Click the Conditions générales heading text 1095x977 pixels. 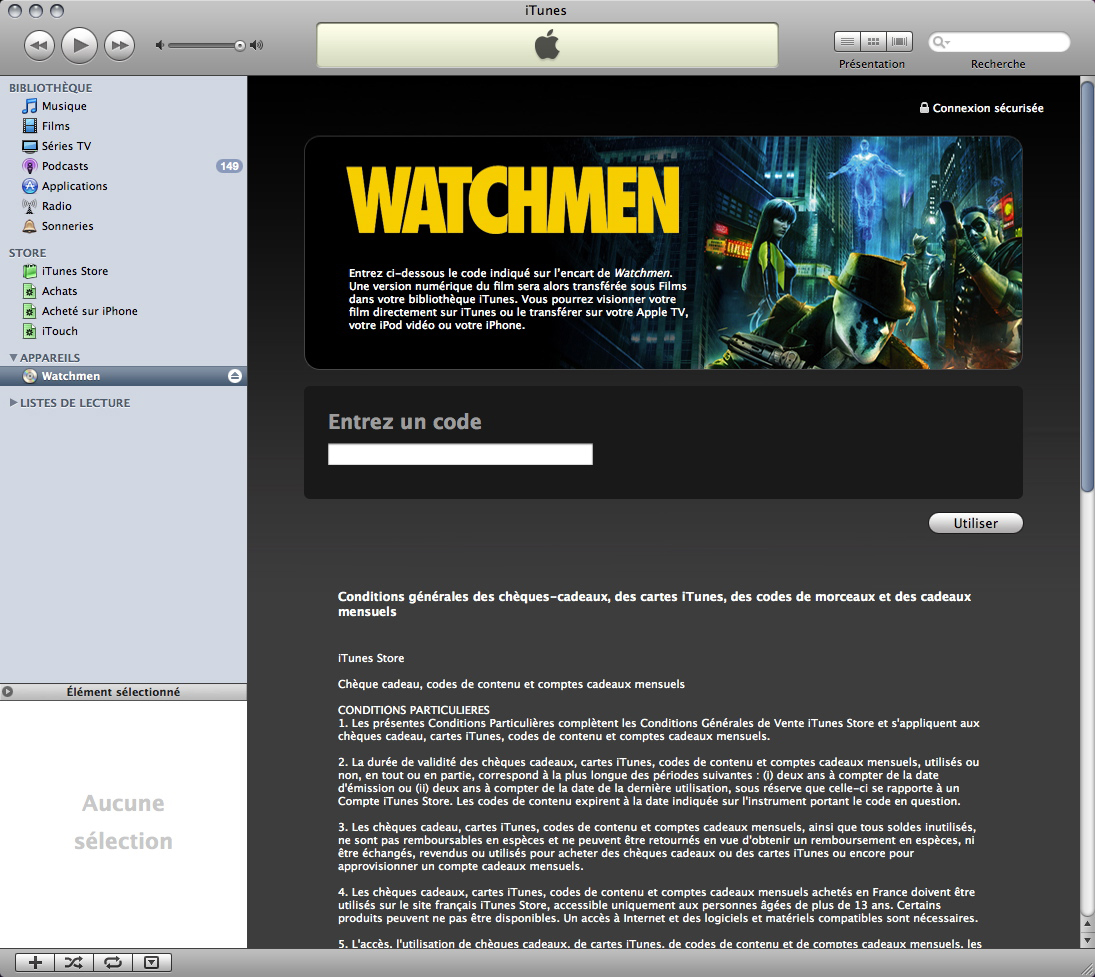pos(654,604)
